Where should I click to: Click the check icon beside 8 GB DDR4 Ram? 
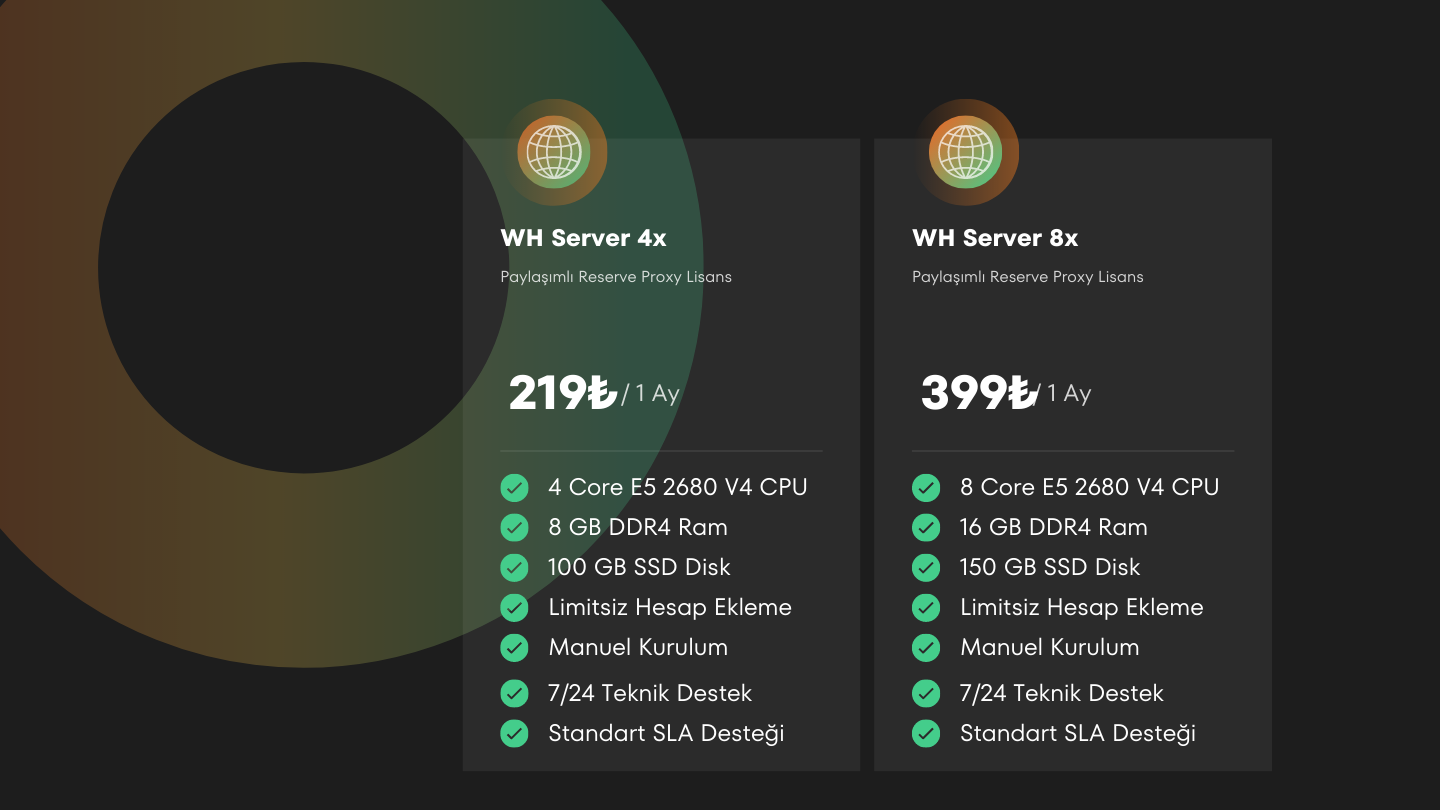(x=514, y=528)
